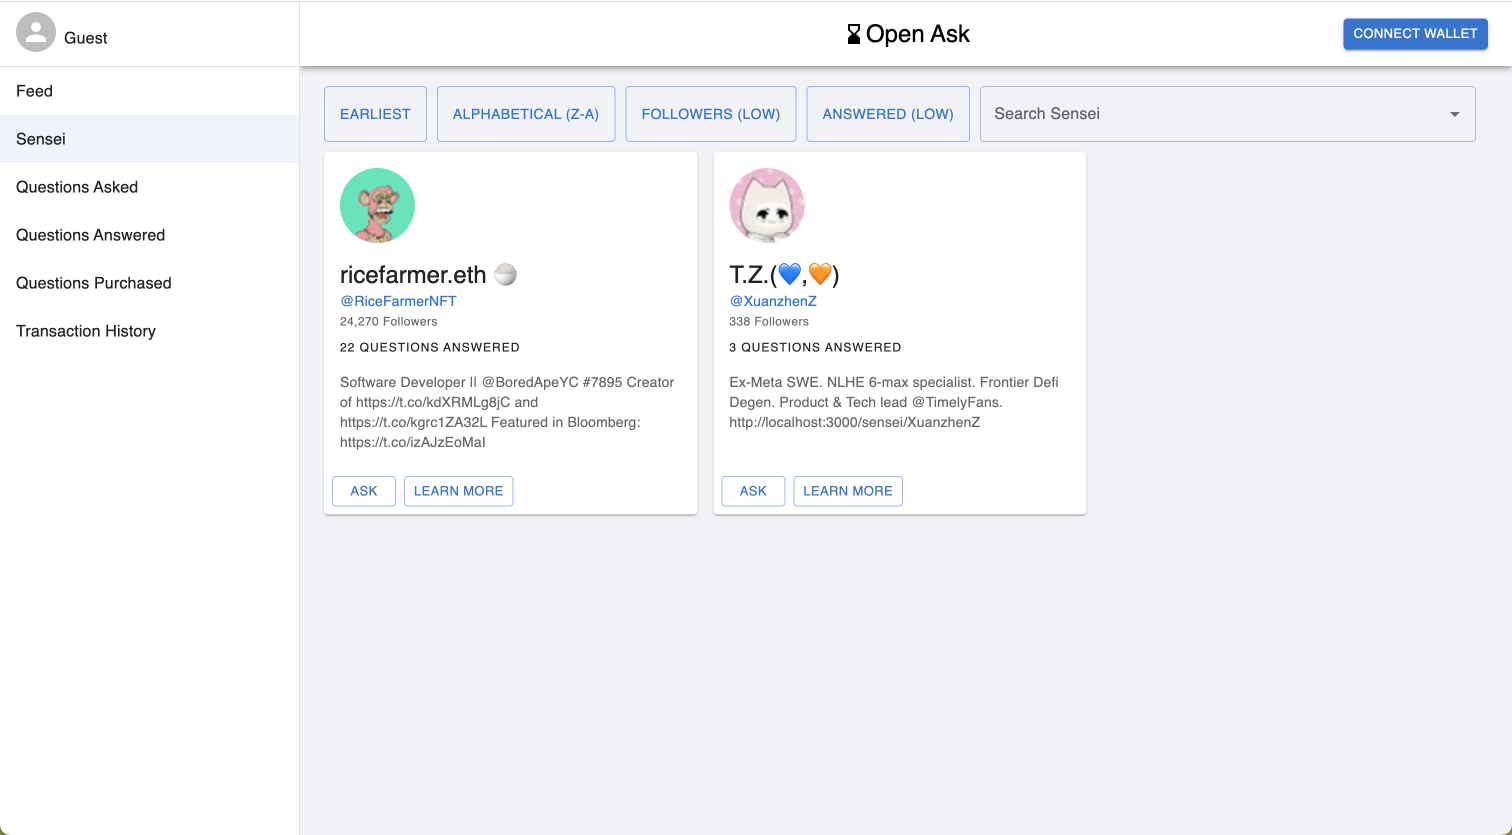Open Questions Purchased section

(92, 283)
